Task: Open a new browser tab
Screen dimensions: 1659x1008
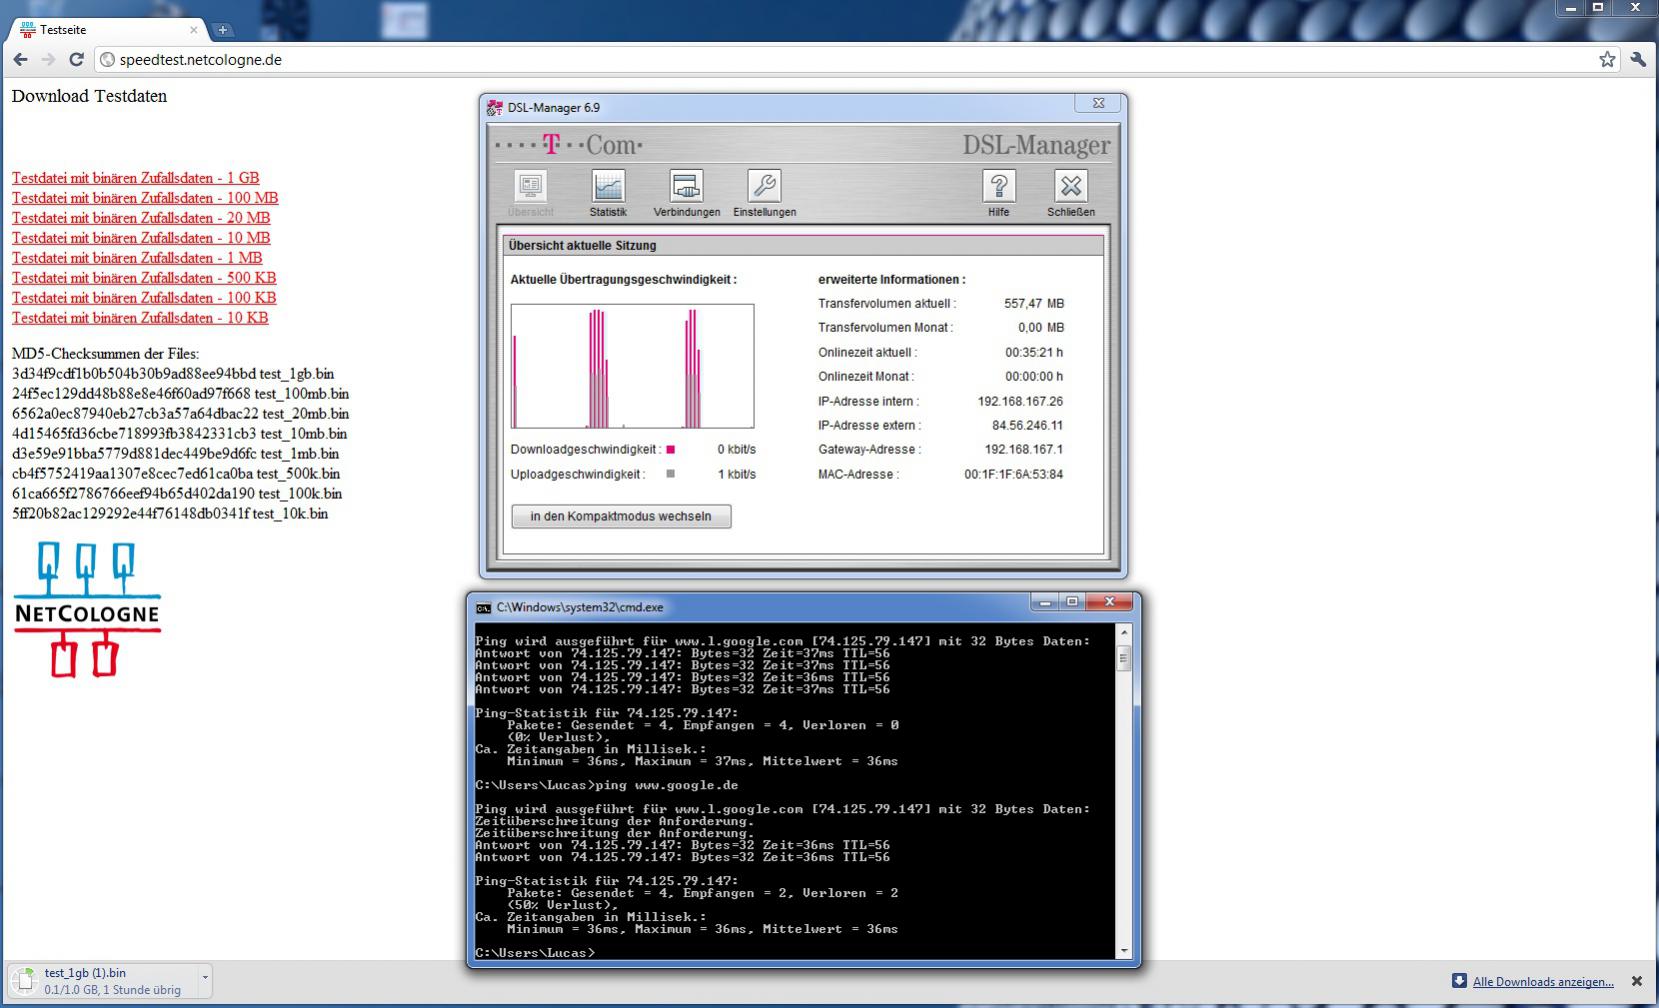Action: pyautogui.click(x=223, y=30)
